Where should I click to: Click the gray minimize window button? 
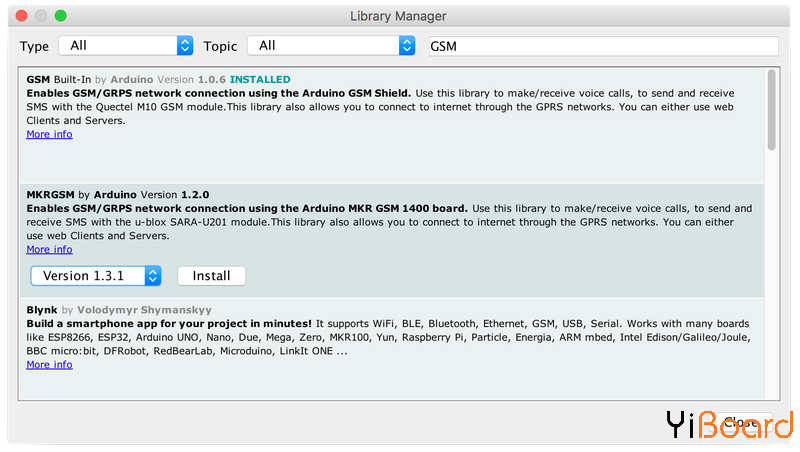(41, 16)
